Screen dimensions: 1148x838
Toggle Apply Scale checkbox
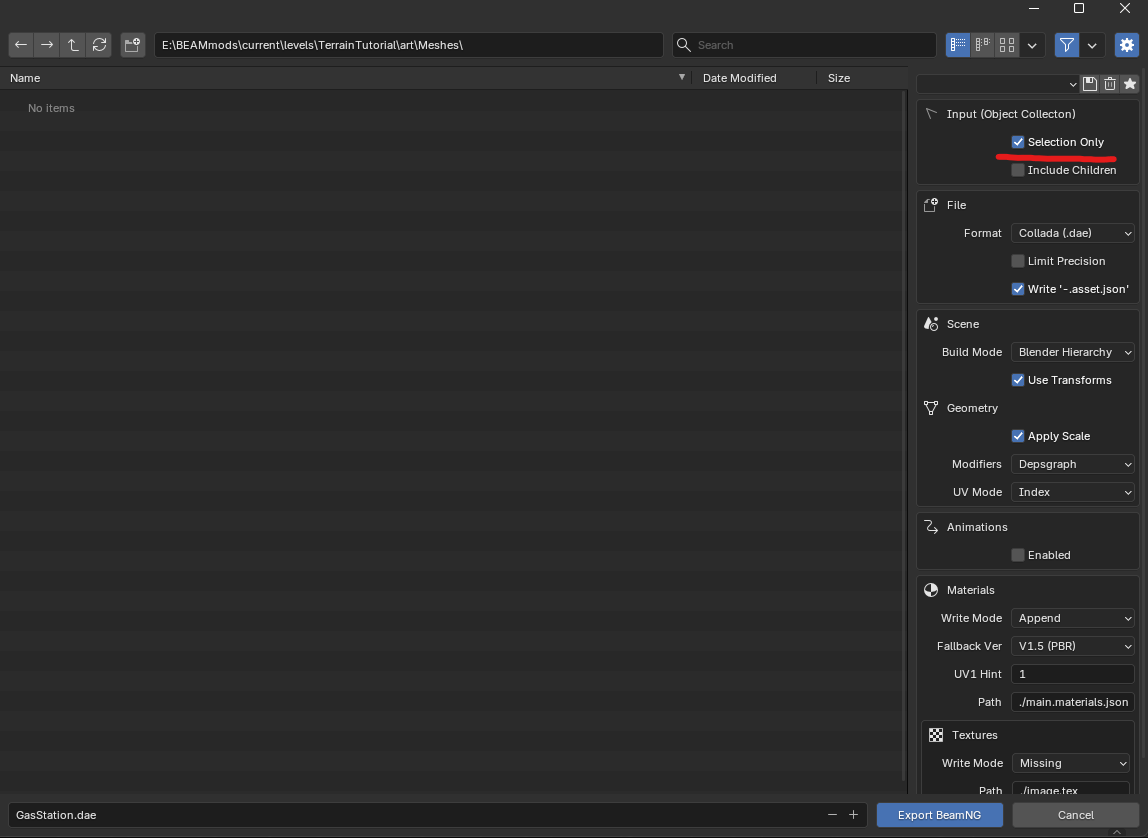coord(1018,436)
